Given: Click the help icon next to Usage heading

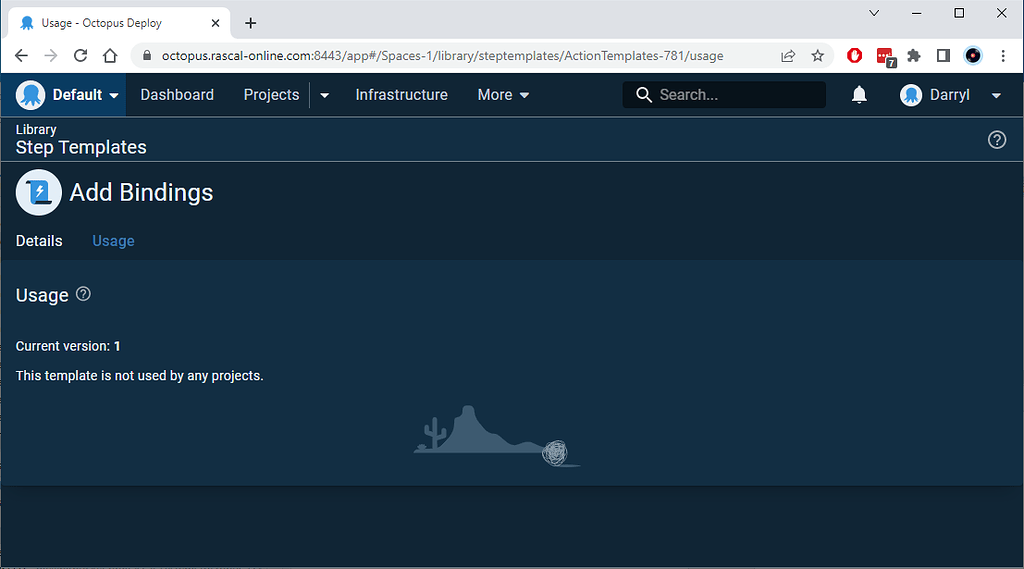Looking at the screenshot, I should coord(83,294).
